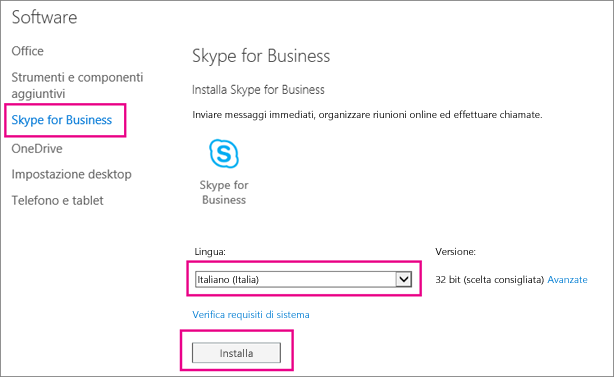The height and width of the screenshot is (377, 614).
Task: Click the Lingua label
Action: 210,252
